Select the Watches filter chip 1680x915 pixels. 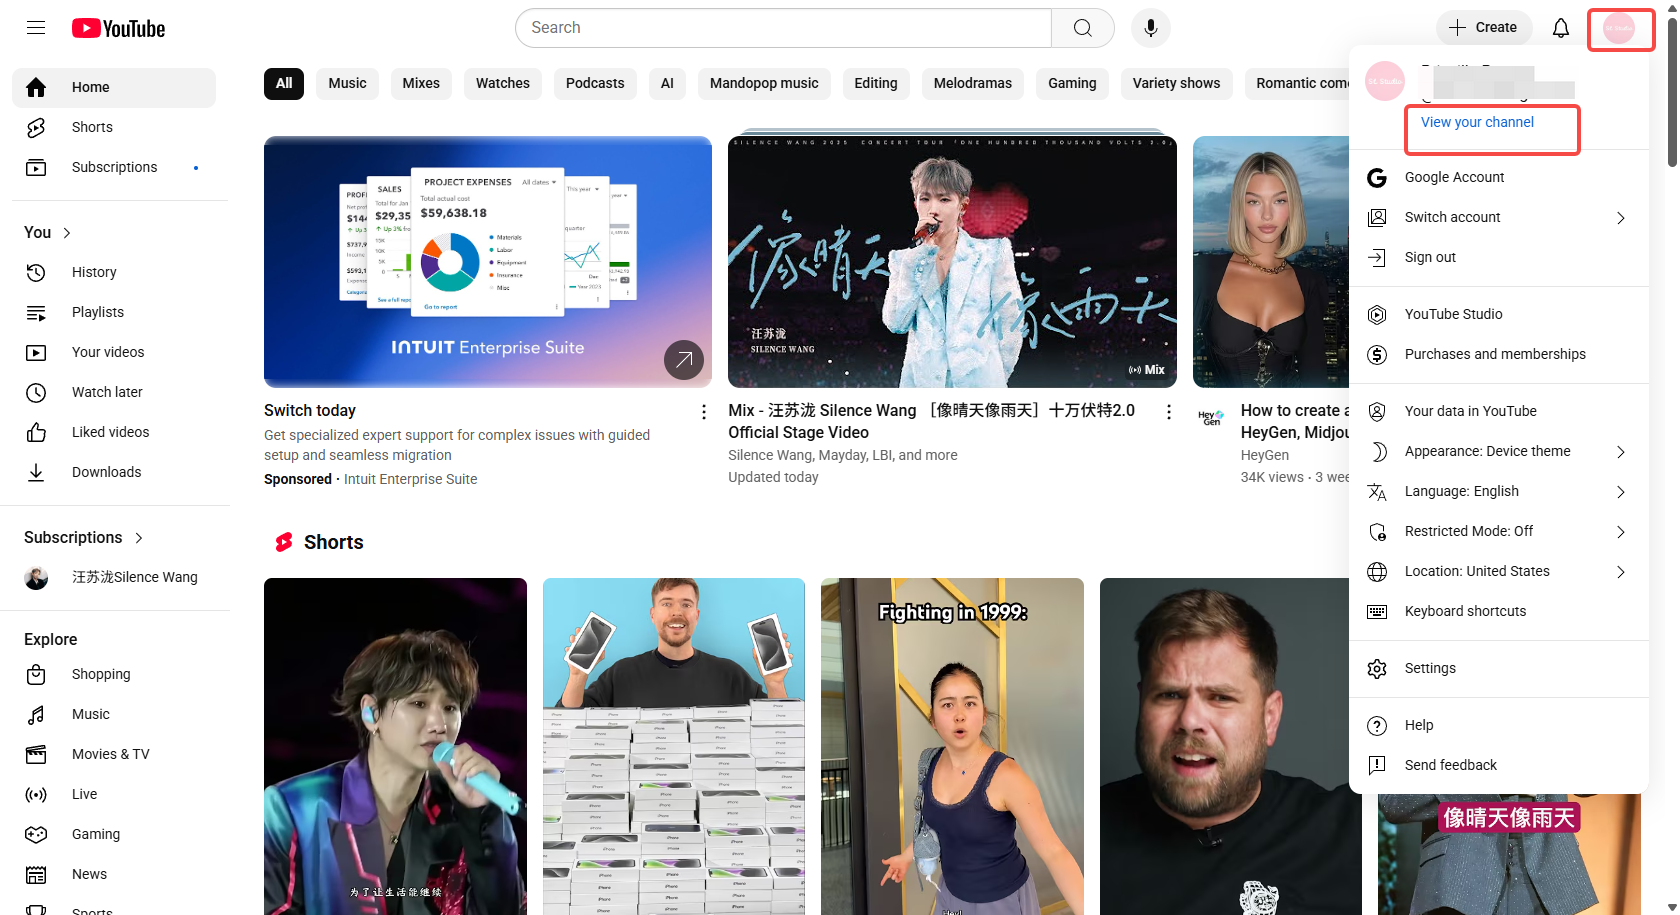[x=503, y=83]
